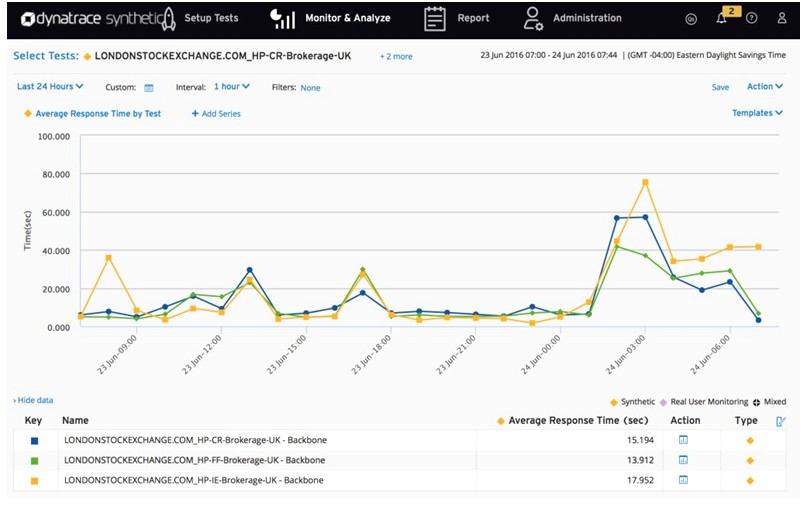This screenshot has height=506, width=810.
Task: Click the Synthetic type diamond in HP-IE row
Action: pos(750,481)
